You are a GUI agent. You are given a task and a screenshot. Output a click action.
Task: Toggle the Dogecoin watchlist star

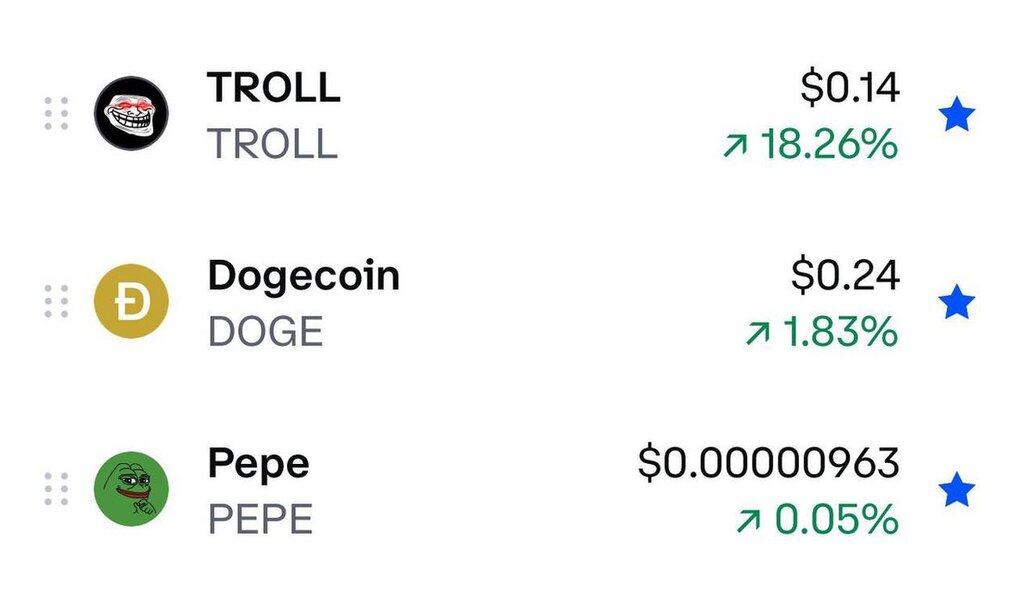pos(956,302)
